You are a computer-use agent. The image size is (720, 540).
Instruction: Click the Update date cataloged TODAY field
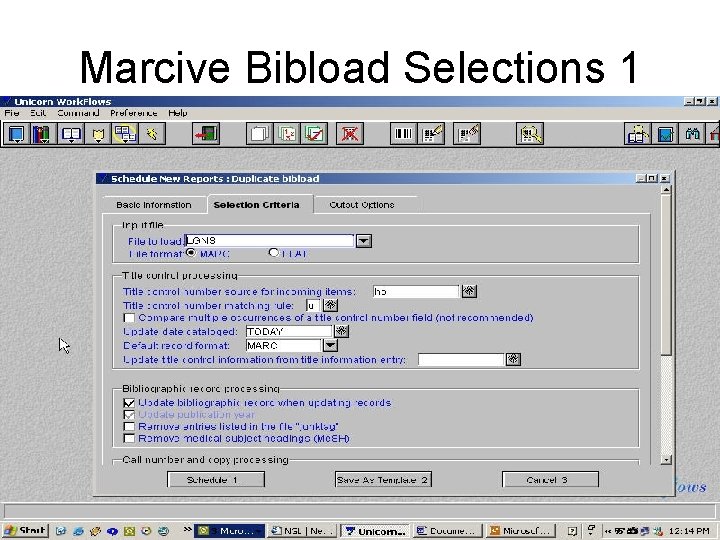(x=289, y=331)
